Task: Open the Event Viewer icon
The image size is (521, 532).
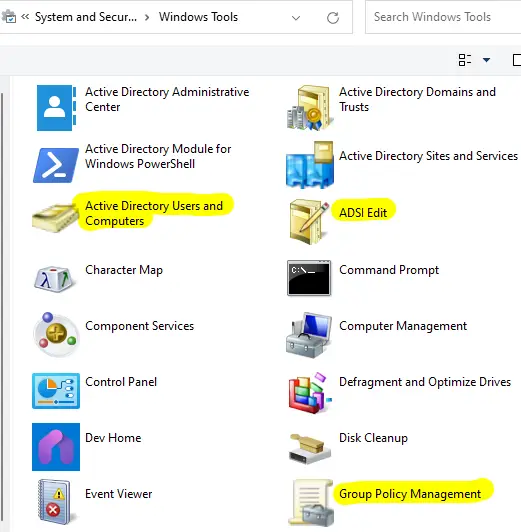Action: [x=55, y=502]
